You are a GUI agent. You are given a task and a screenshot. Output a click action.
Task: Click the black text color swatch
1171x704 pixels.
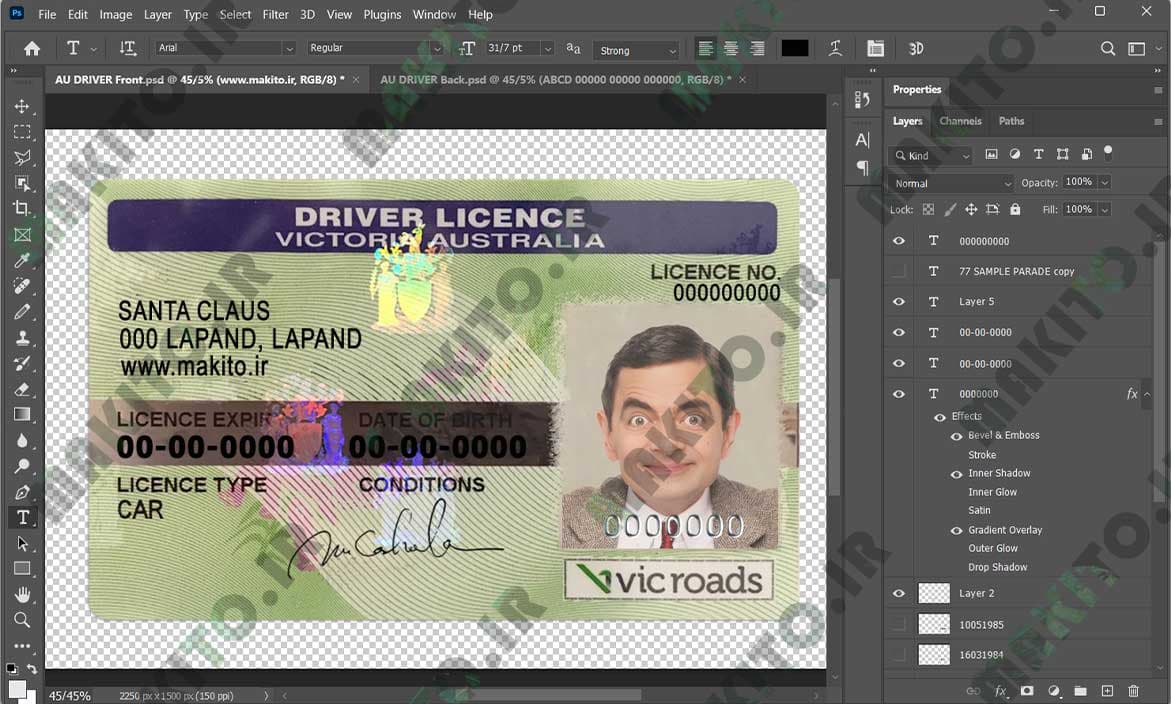(795, 49)
